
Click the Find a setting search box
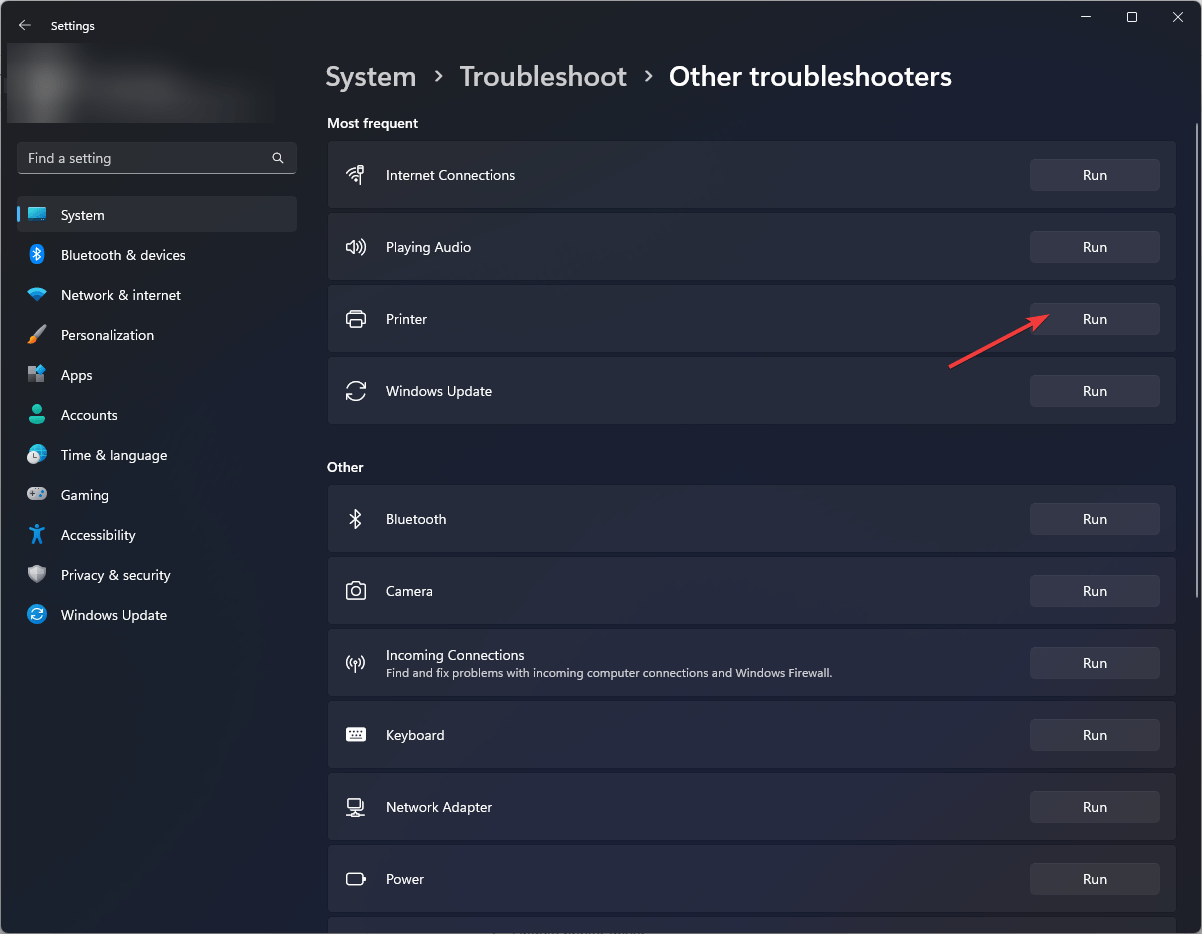click(157, 158)
